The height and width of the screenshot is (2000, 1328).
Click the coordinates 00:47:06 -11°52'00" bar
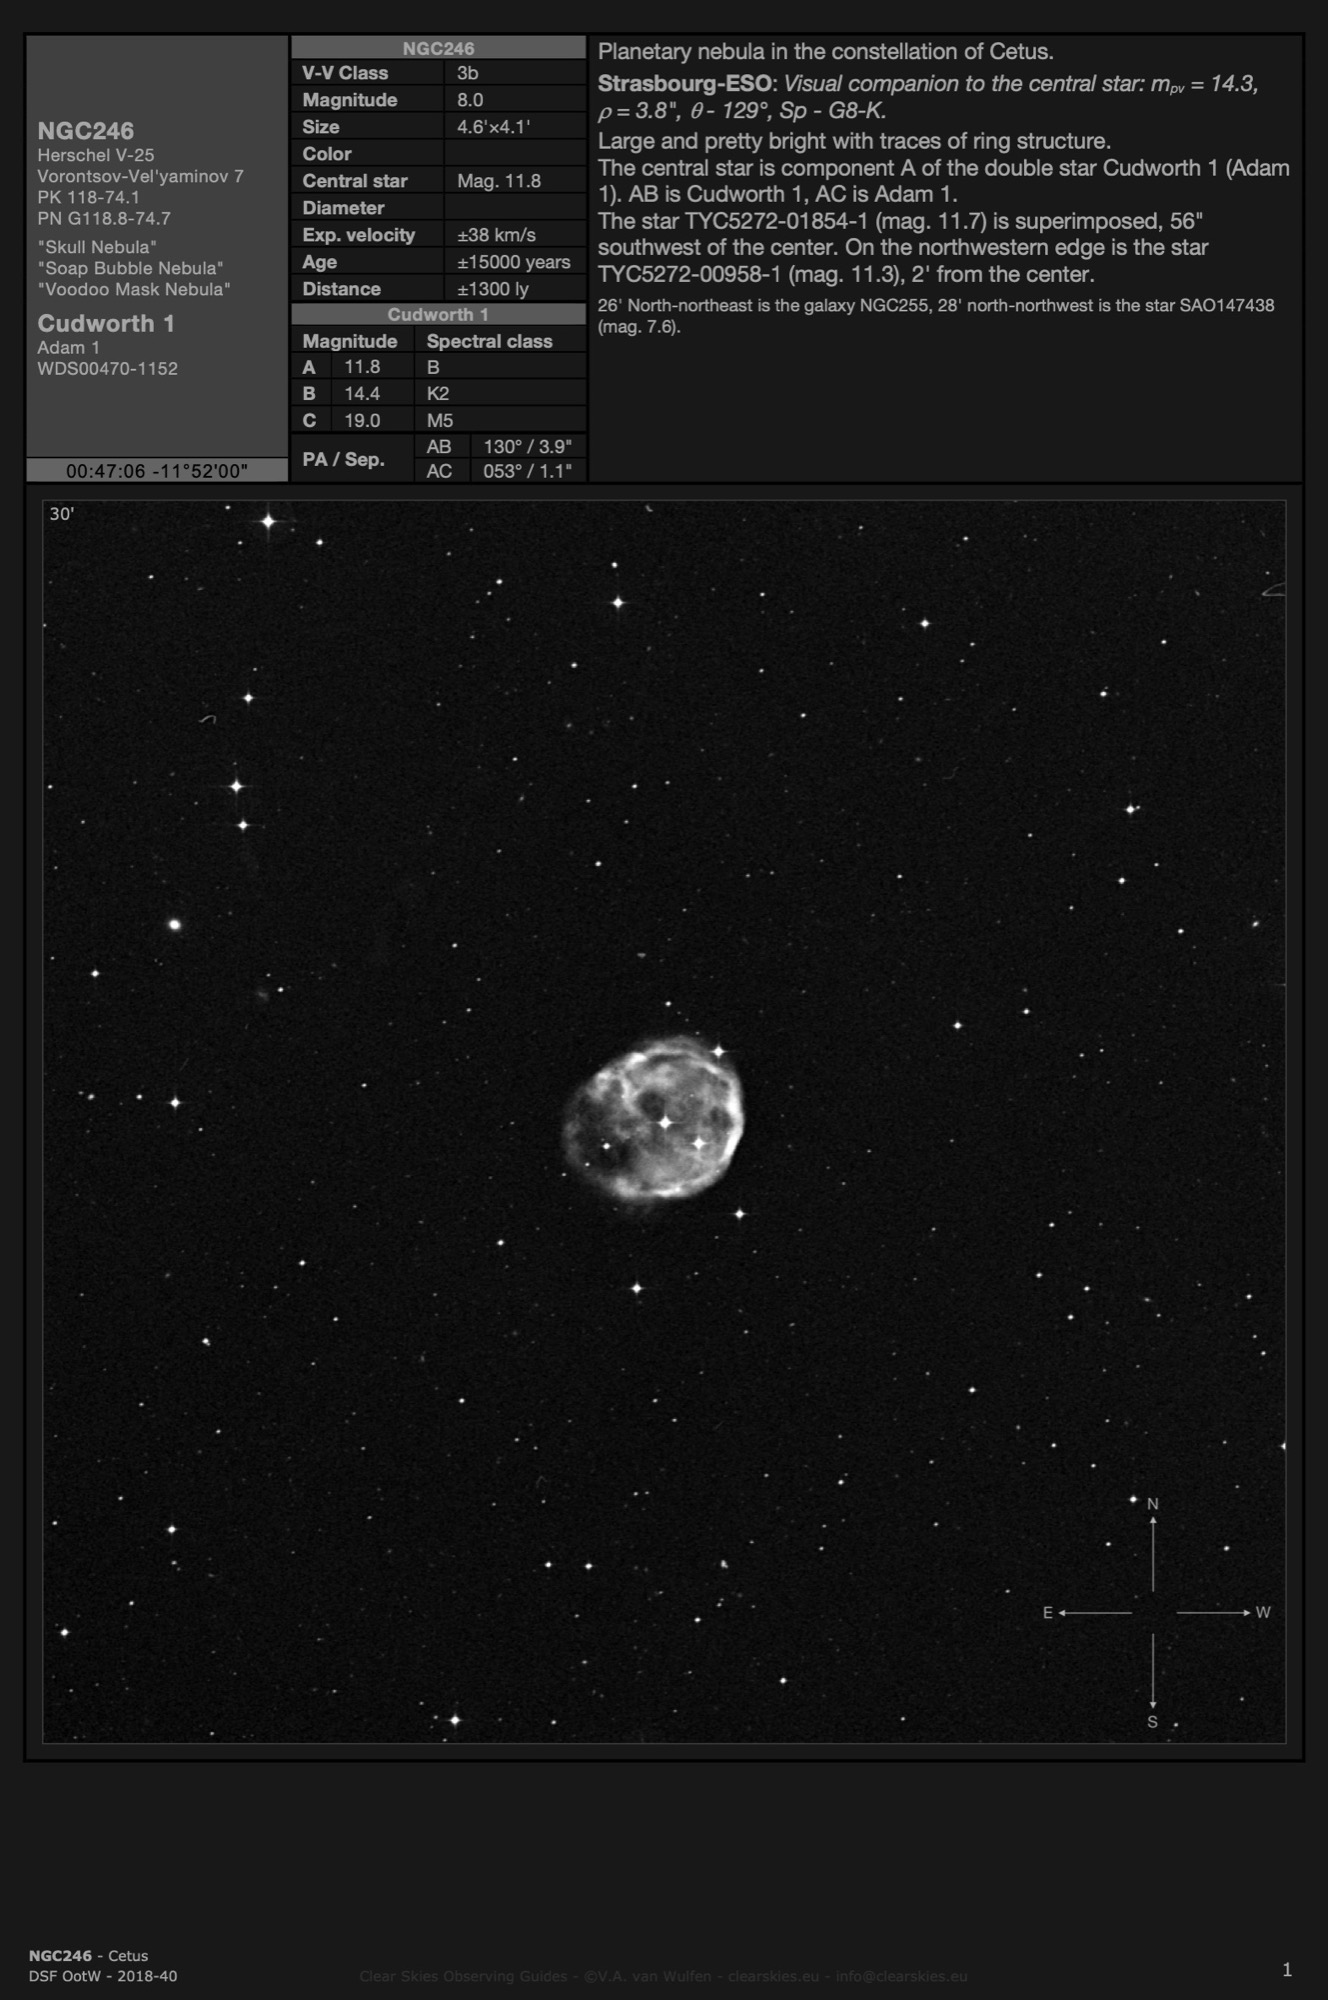pyautogui.click(x=157, y=471)
